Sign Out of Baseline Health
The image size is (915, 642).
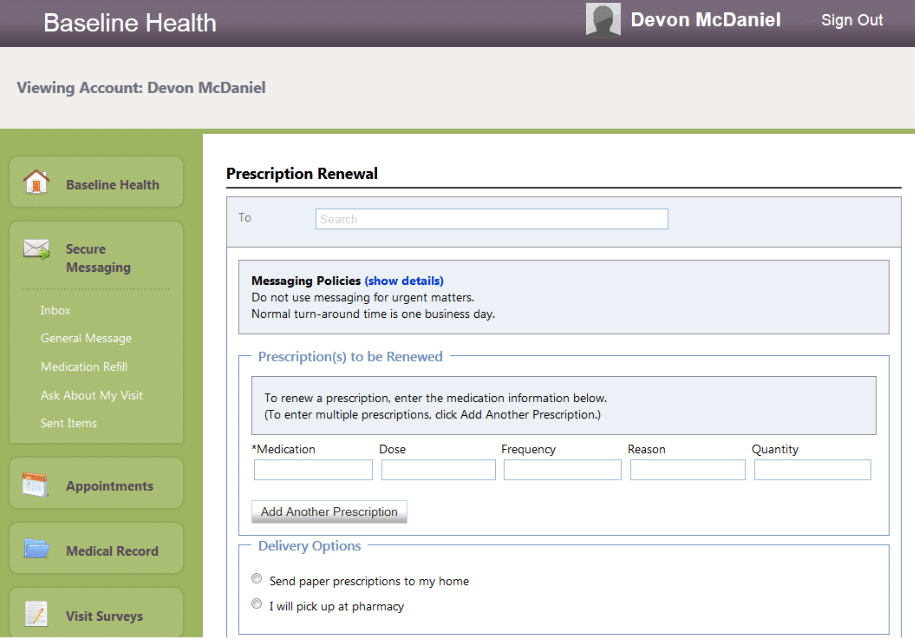pos(851,19)
